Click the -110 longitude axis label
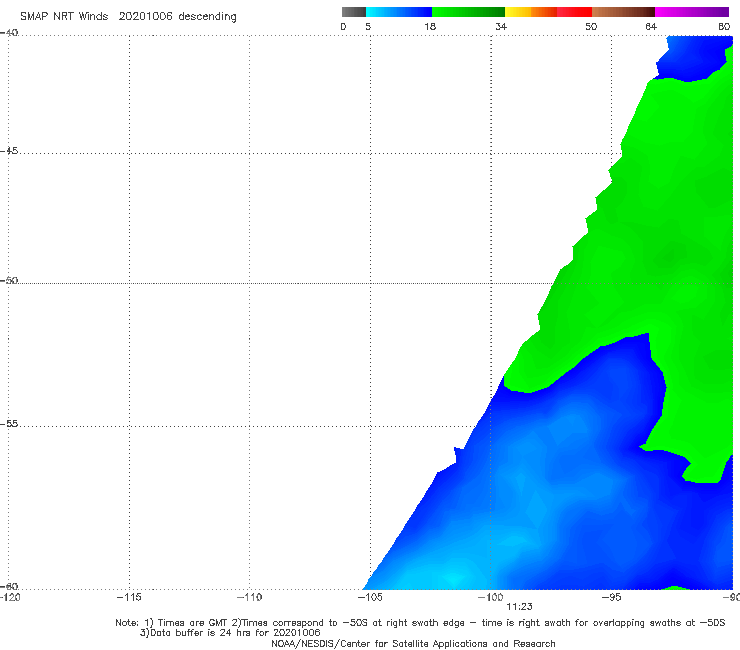The width and height of the screenshot is (740, 650). (x=249, y=597)
